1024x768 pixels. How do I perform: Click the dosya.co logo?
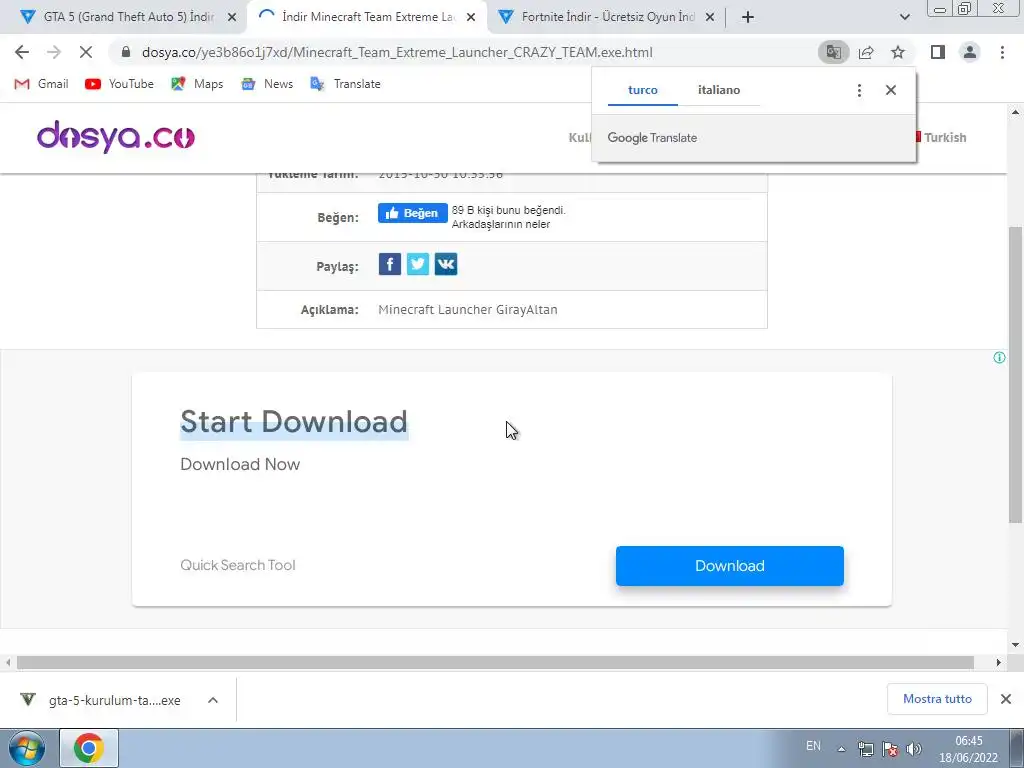pos(116,137)
